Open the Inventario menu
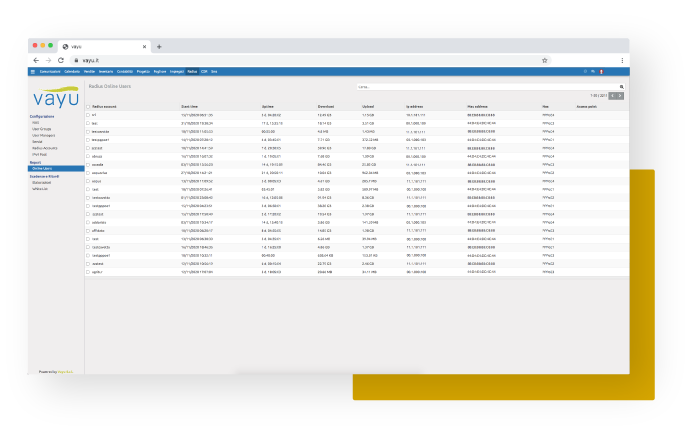Viewport: 695px width, 439px height. tap(106, 72)
